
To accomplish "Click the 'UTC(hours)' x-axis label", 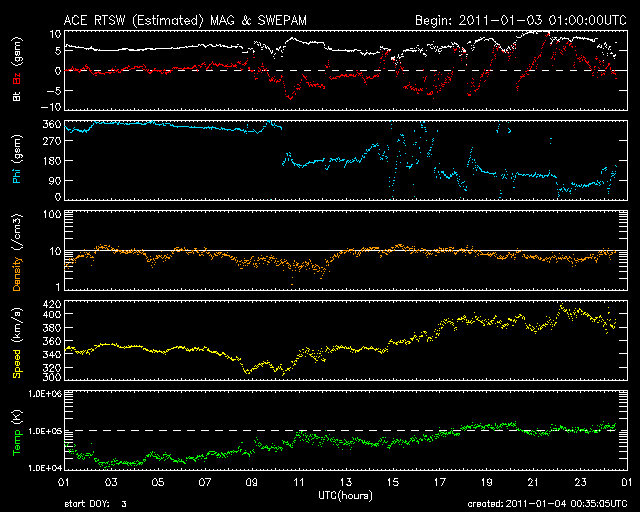I will [x=345, y=496].
